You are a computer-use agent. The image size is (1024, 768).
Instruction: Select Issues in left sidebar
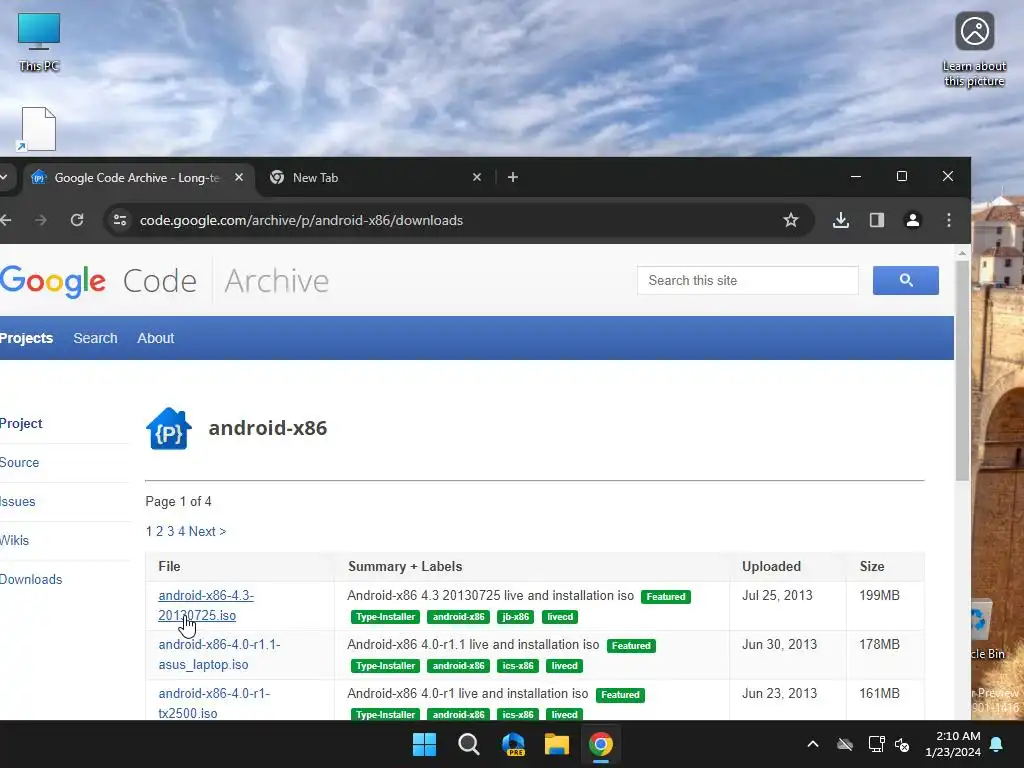click(x=18, y=502)
